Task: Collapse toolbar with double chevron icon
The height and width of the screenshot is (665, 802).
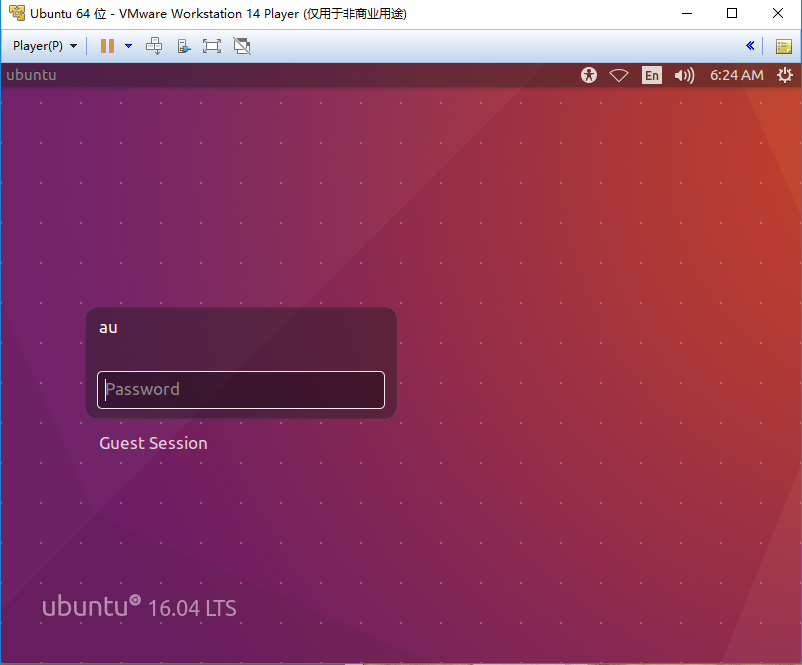Action: point(750,46)
